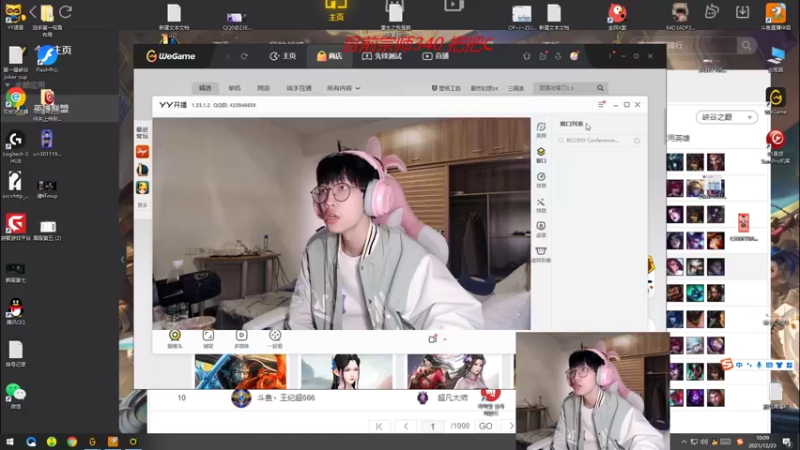This screenshot has width=800, height=450.
Task: Open the dark-haired lady store banner thumbnail
Action: coord(347,371)
